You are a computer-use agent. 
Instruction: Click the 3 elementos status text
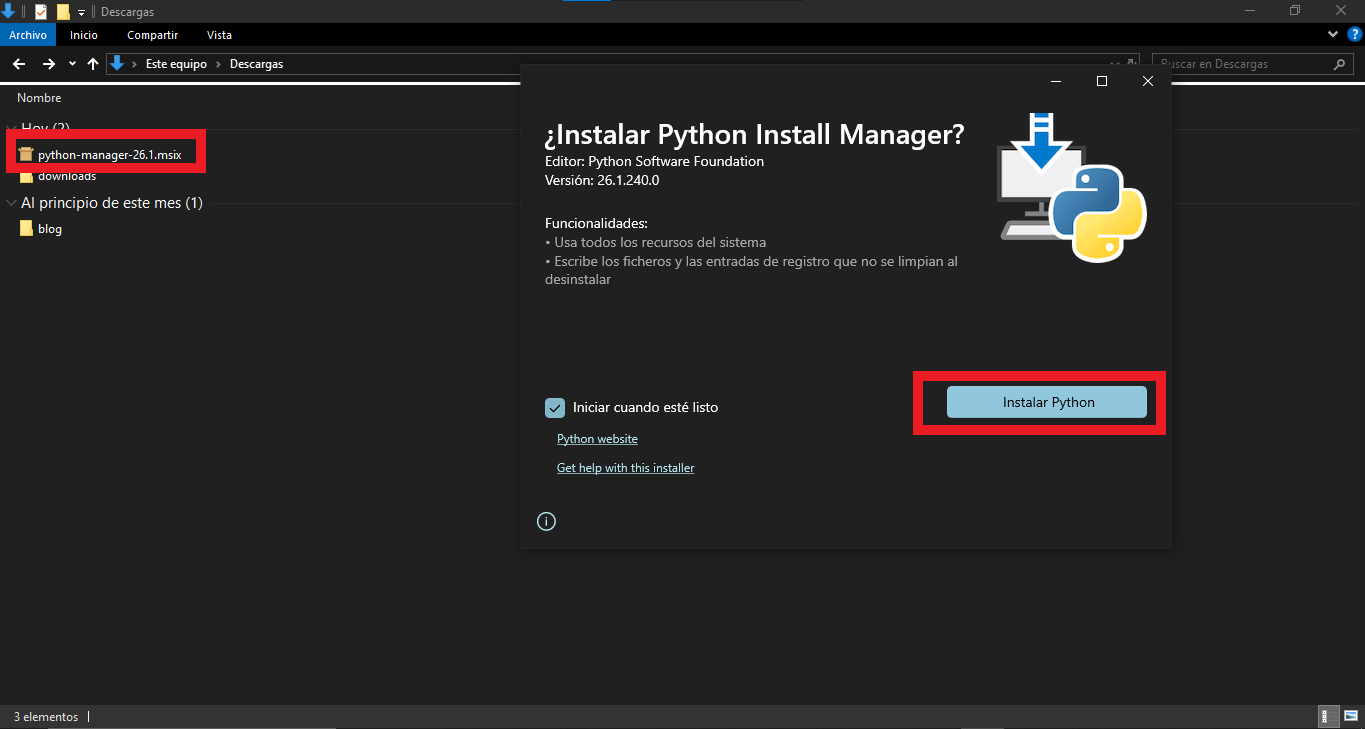click(x=46, y=717)
